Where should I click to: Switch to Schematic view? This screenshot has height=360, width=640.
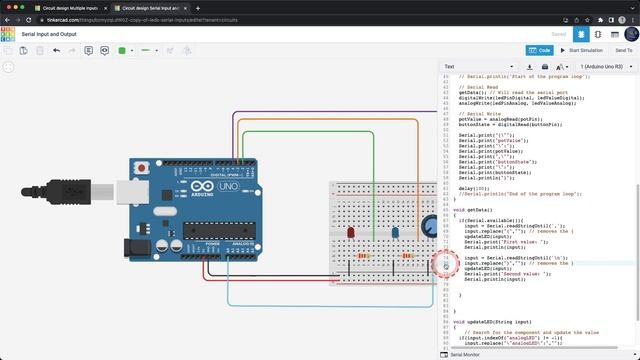598,34
